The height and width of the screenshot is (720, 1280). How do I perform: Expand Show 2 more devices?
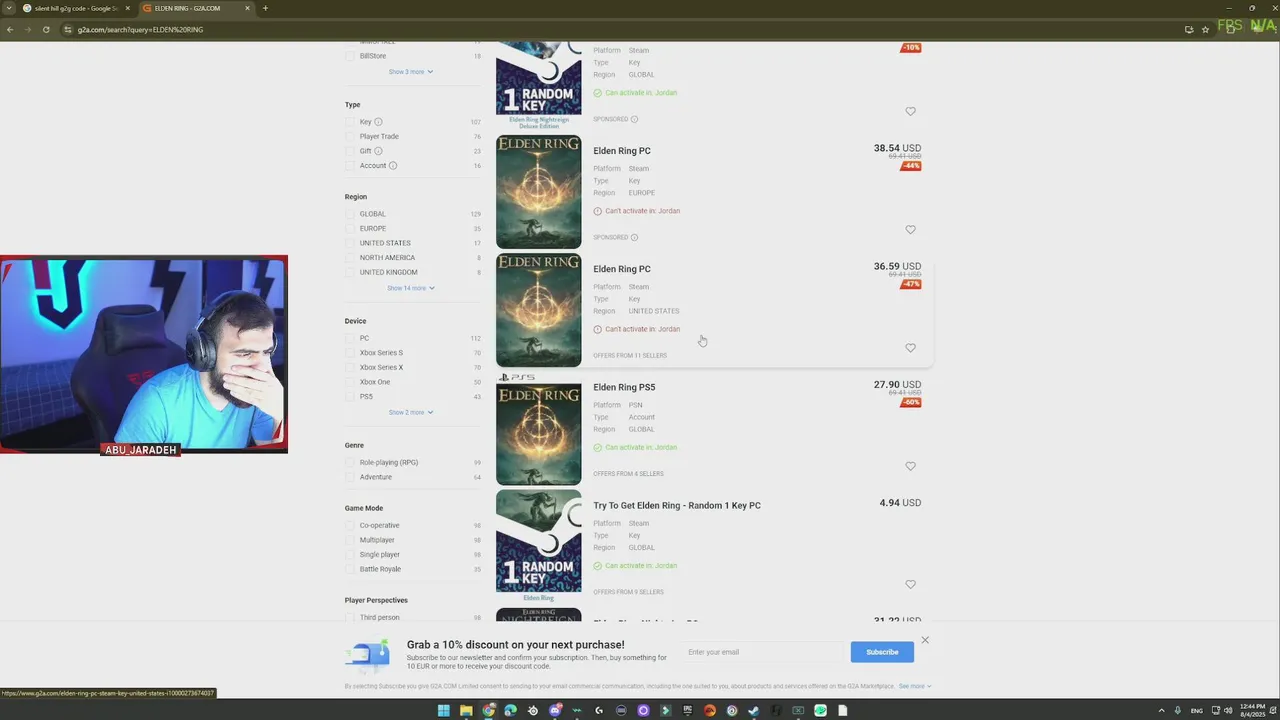click(411, 412)
